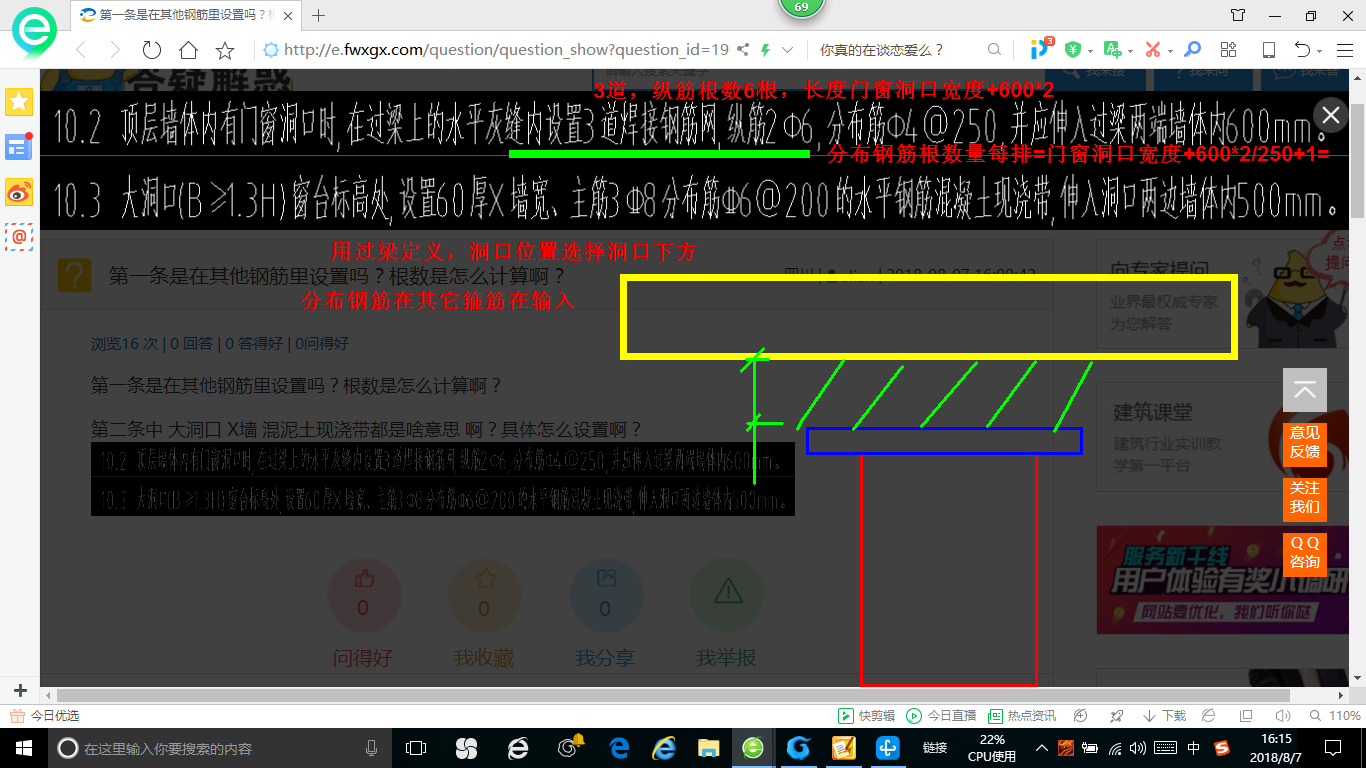The height and width of the screenshot is (768, 1366).
Task: Open Microsoft Edge from taskbar
Action: click(x=620, y=747)
